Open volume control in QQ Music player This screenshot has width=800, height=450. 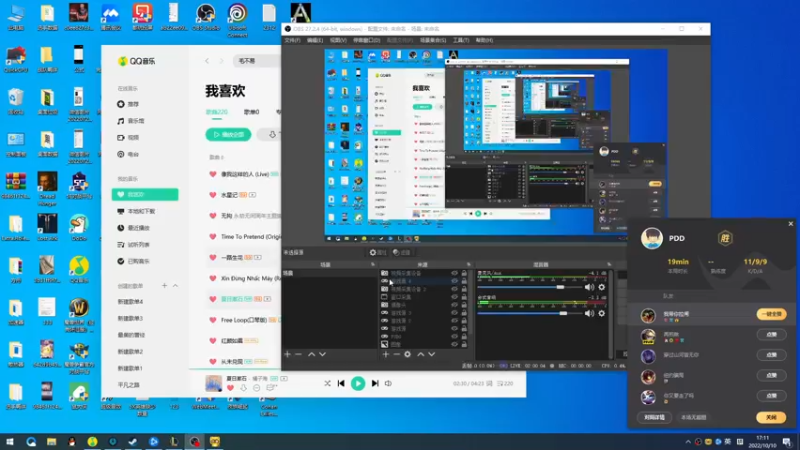(x=388, y=383)
